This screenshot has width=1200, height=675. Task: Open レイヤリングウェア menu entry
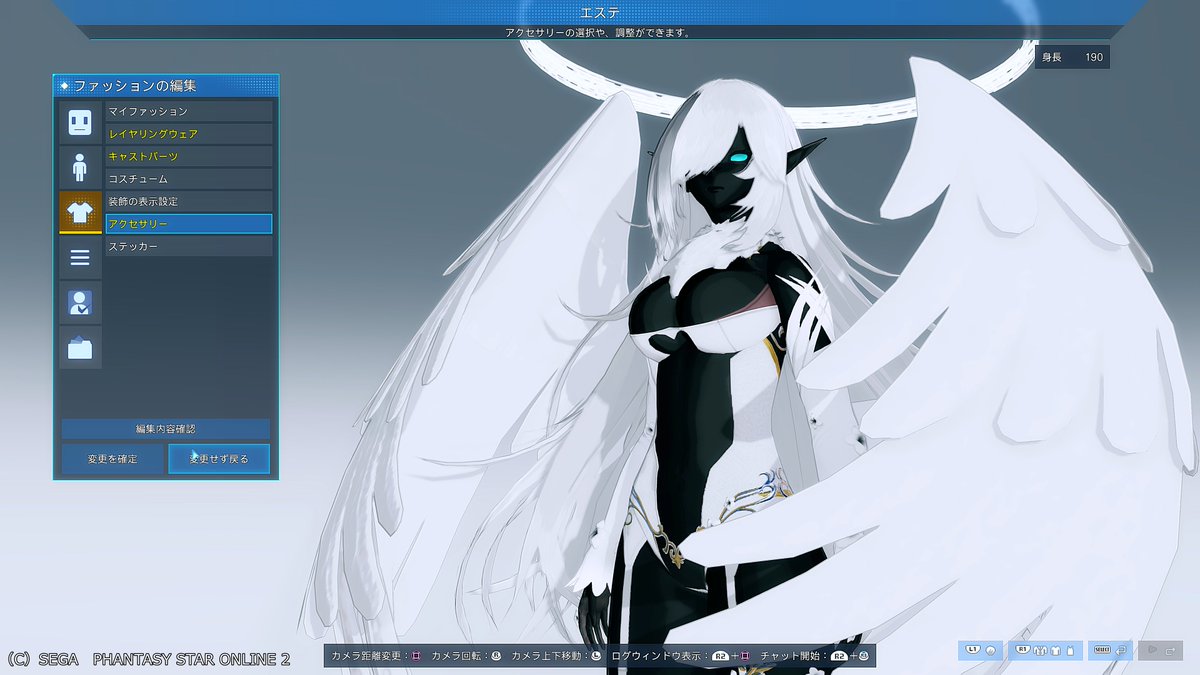(x=189, y=134)
